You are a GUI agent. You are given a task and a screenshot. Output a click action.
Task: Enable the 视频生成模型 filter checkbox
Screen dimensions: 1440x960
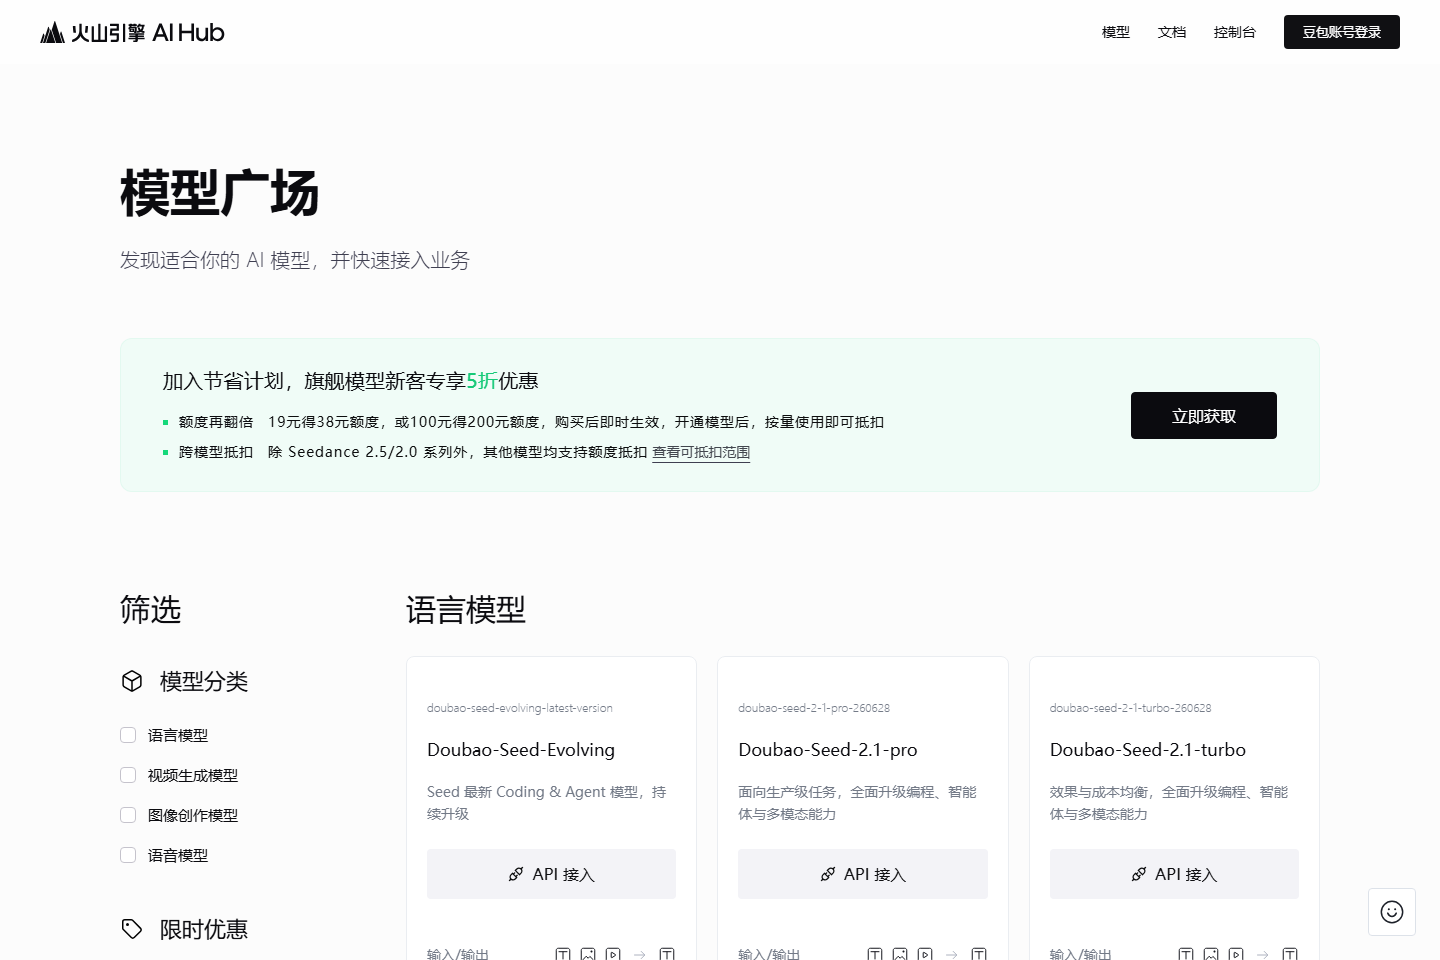click(128, 775)
